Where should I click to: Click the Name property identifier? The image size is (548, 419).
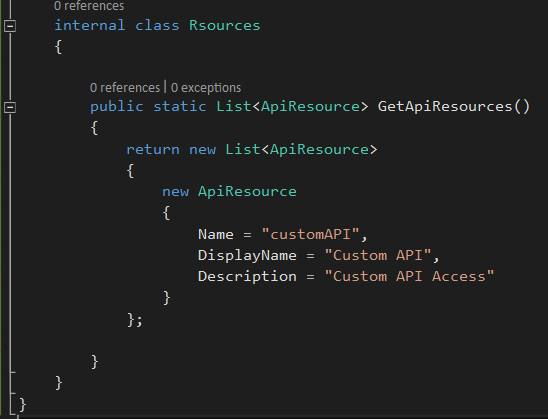click(216, 234)
